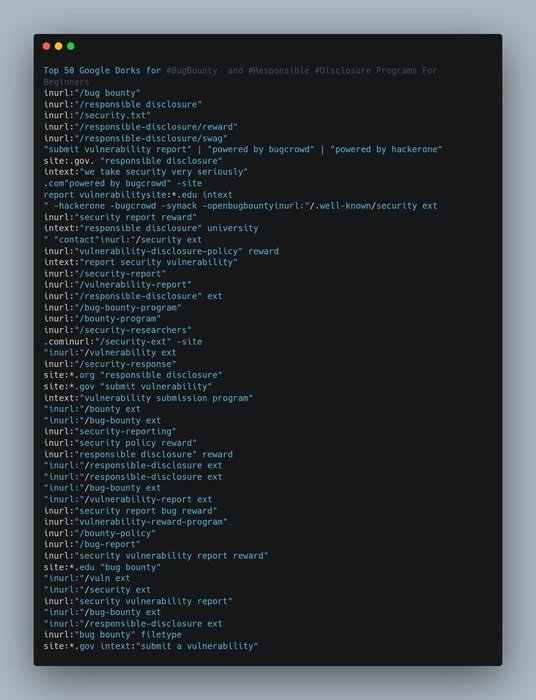The width and height of the screenshot is (536, 700).
Task: Click the heading 'Top 50 Google Dorks for'
Action: (102, 71)
